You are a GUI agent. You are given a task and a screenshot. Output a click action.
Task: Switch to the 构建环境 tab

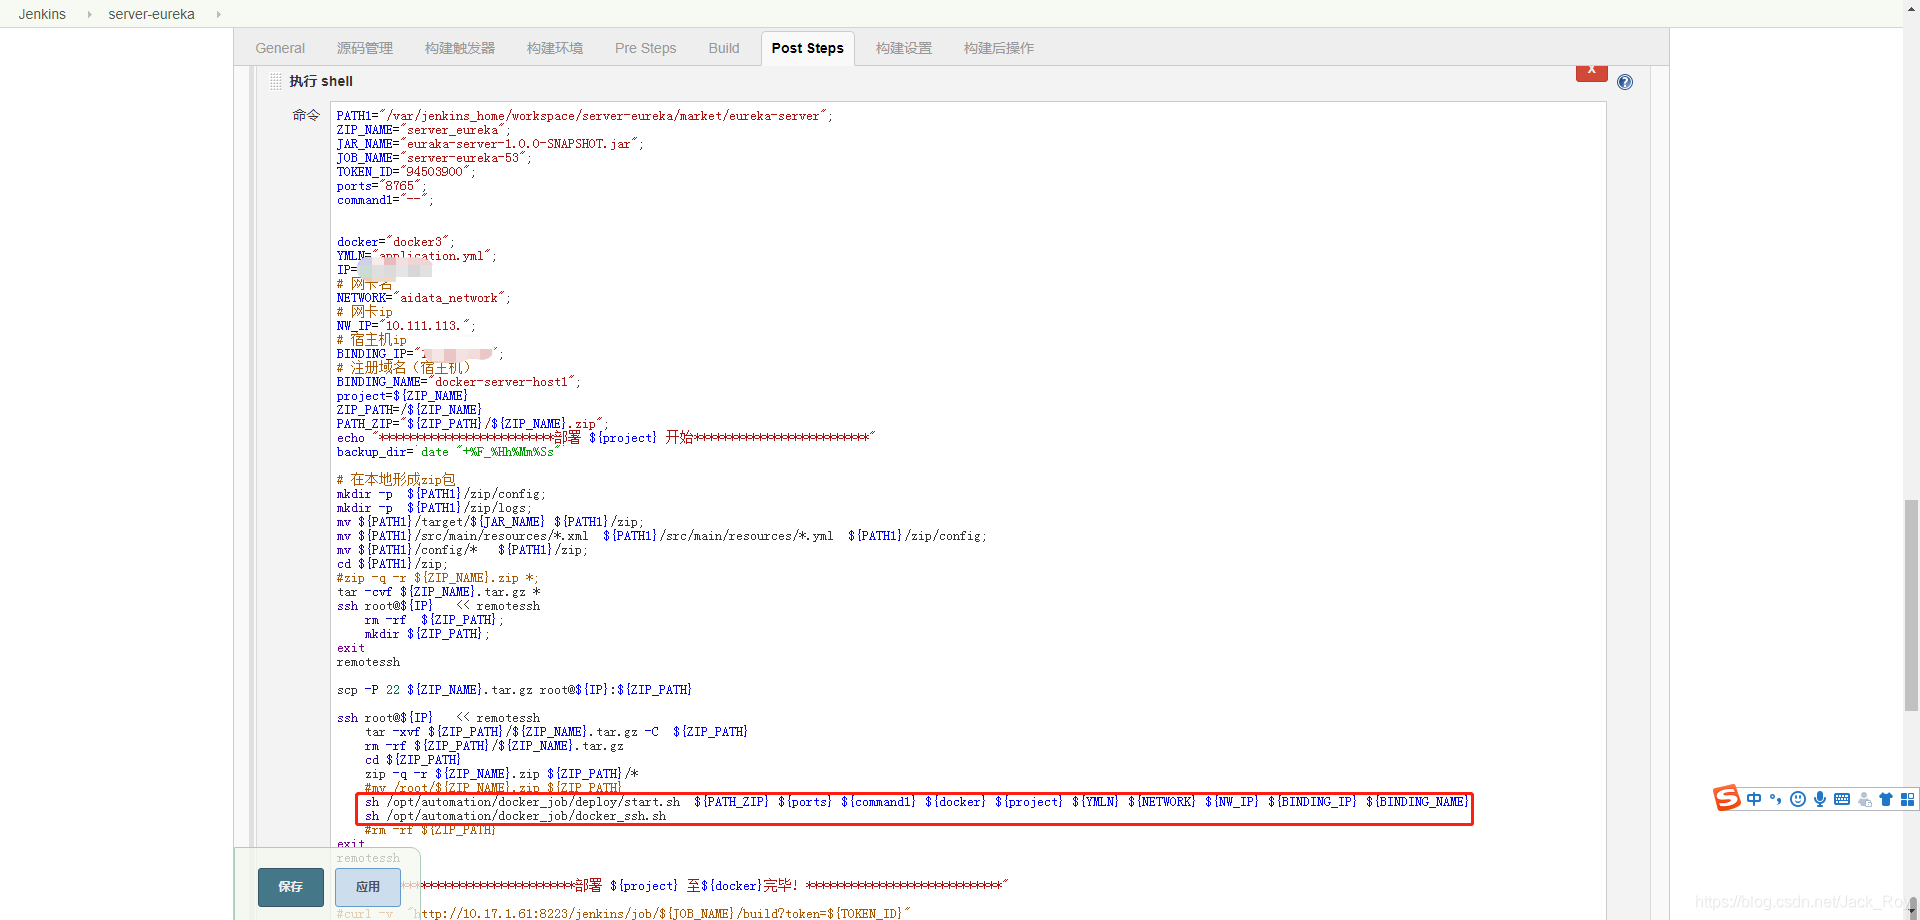[555, 48]
